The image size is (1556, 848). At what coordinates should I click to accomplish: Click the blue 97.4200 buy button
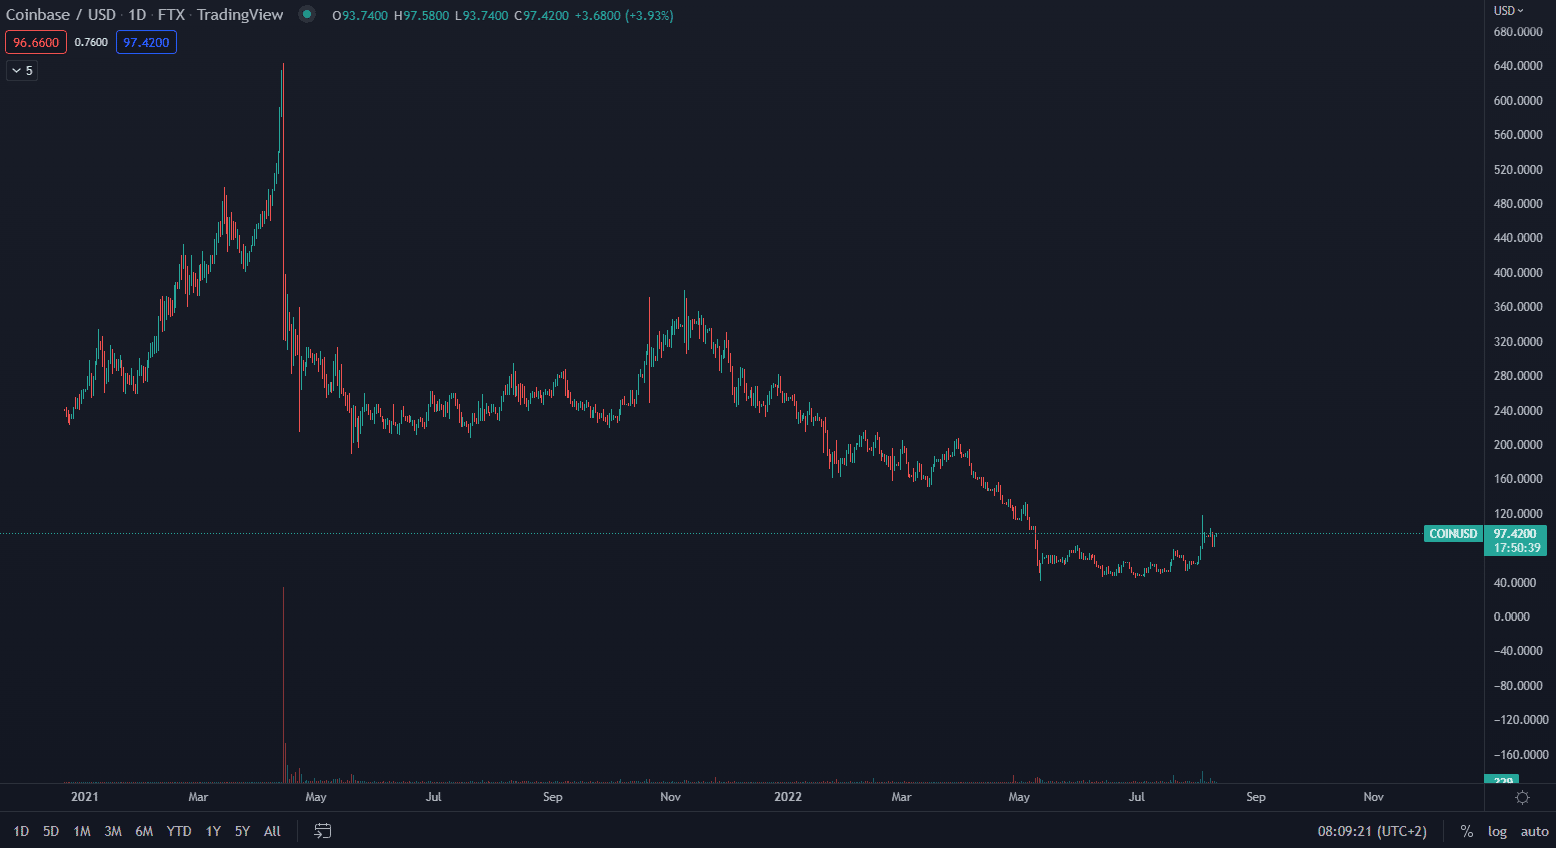(146, 42)
